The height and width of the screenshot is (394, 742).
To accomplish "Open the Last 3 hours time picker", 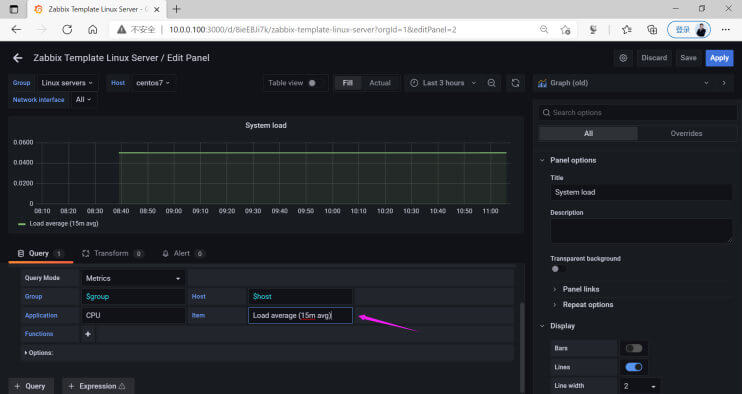I will pyautogui.click(x=443, y=83).
